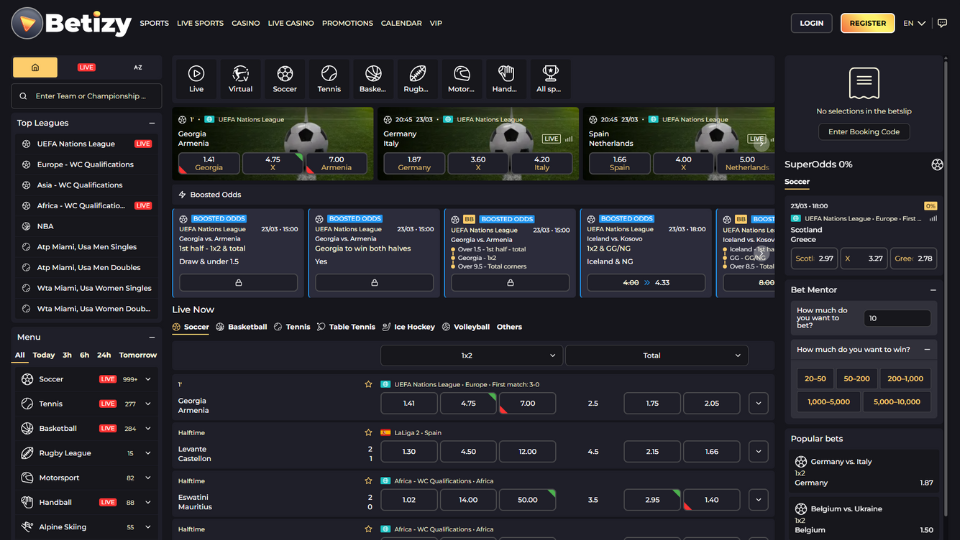Favorite the Levante Castellon match star
The width and height of the screenshot is (960, 540).
pyautogui.click(x=368, y=432)
